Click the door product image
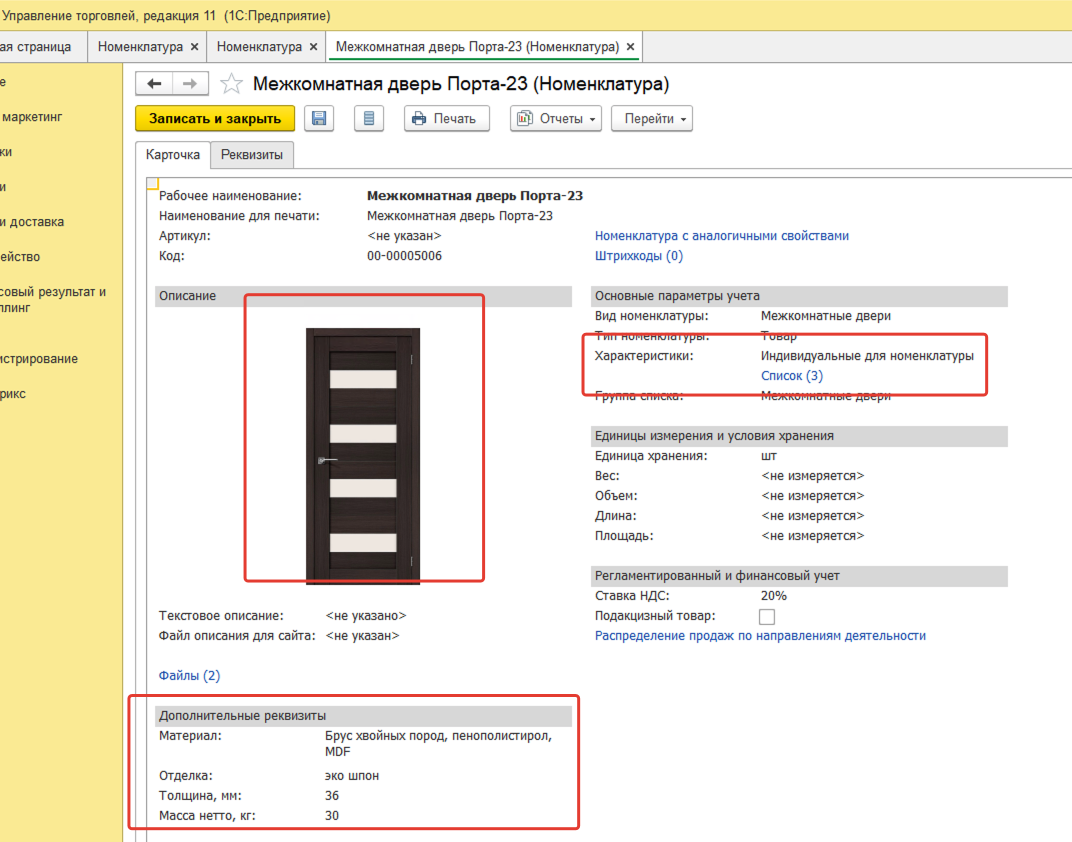1072x842 pixels. pos(363,455)
